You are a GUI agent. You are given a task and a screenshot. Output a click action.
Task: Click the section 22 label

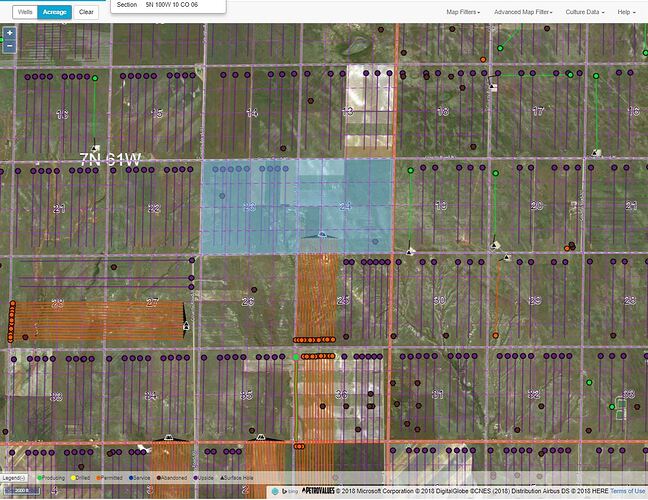tap(154, 208)
